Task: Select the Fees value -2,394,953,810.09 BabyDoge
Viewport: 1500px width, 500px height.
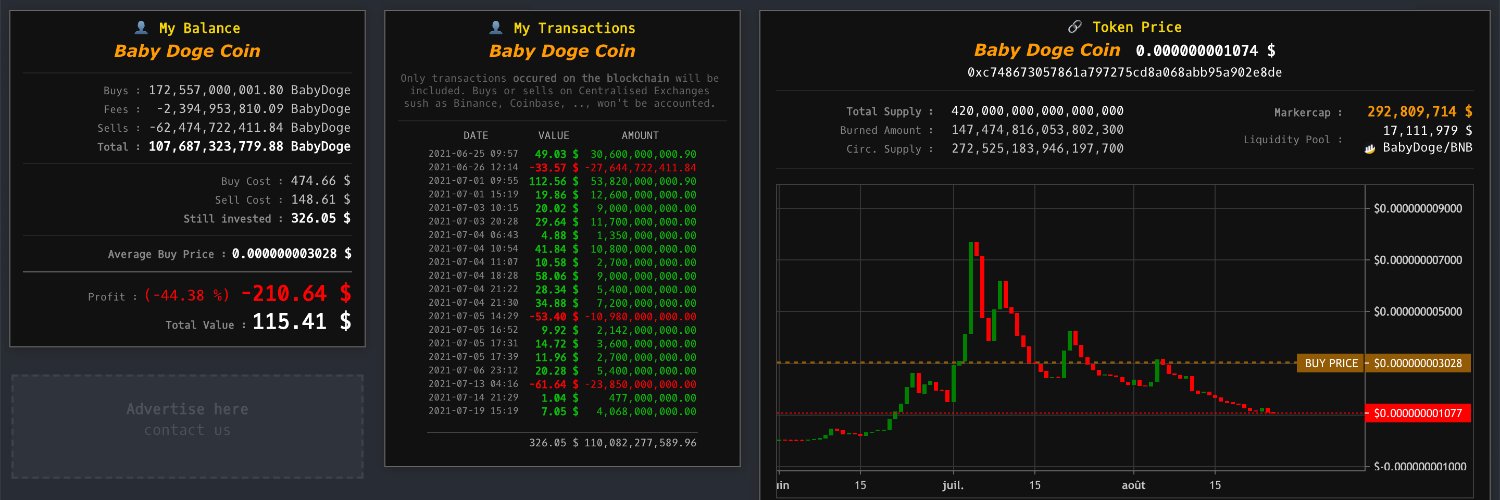Action: [x=254, y=108]
